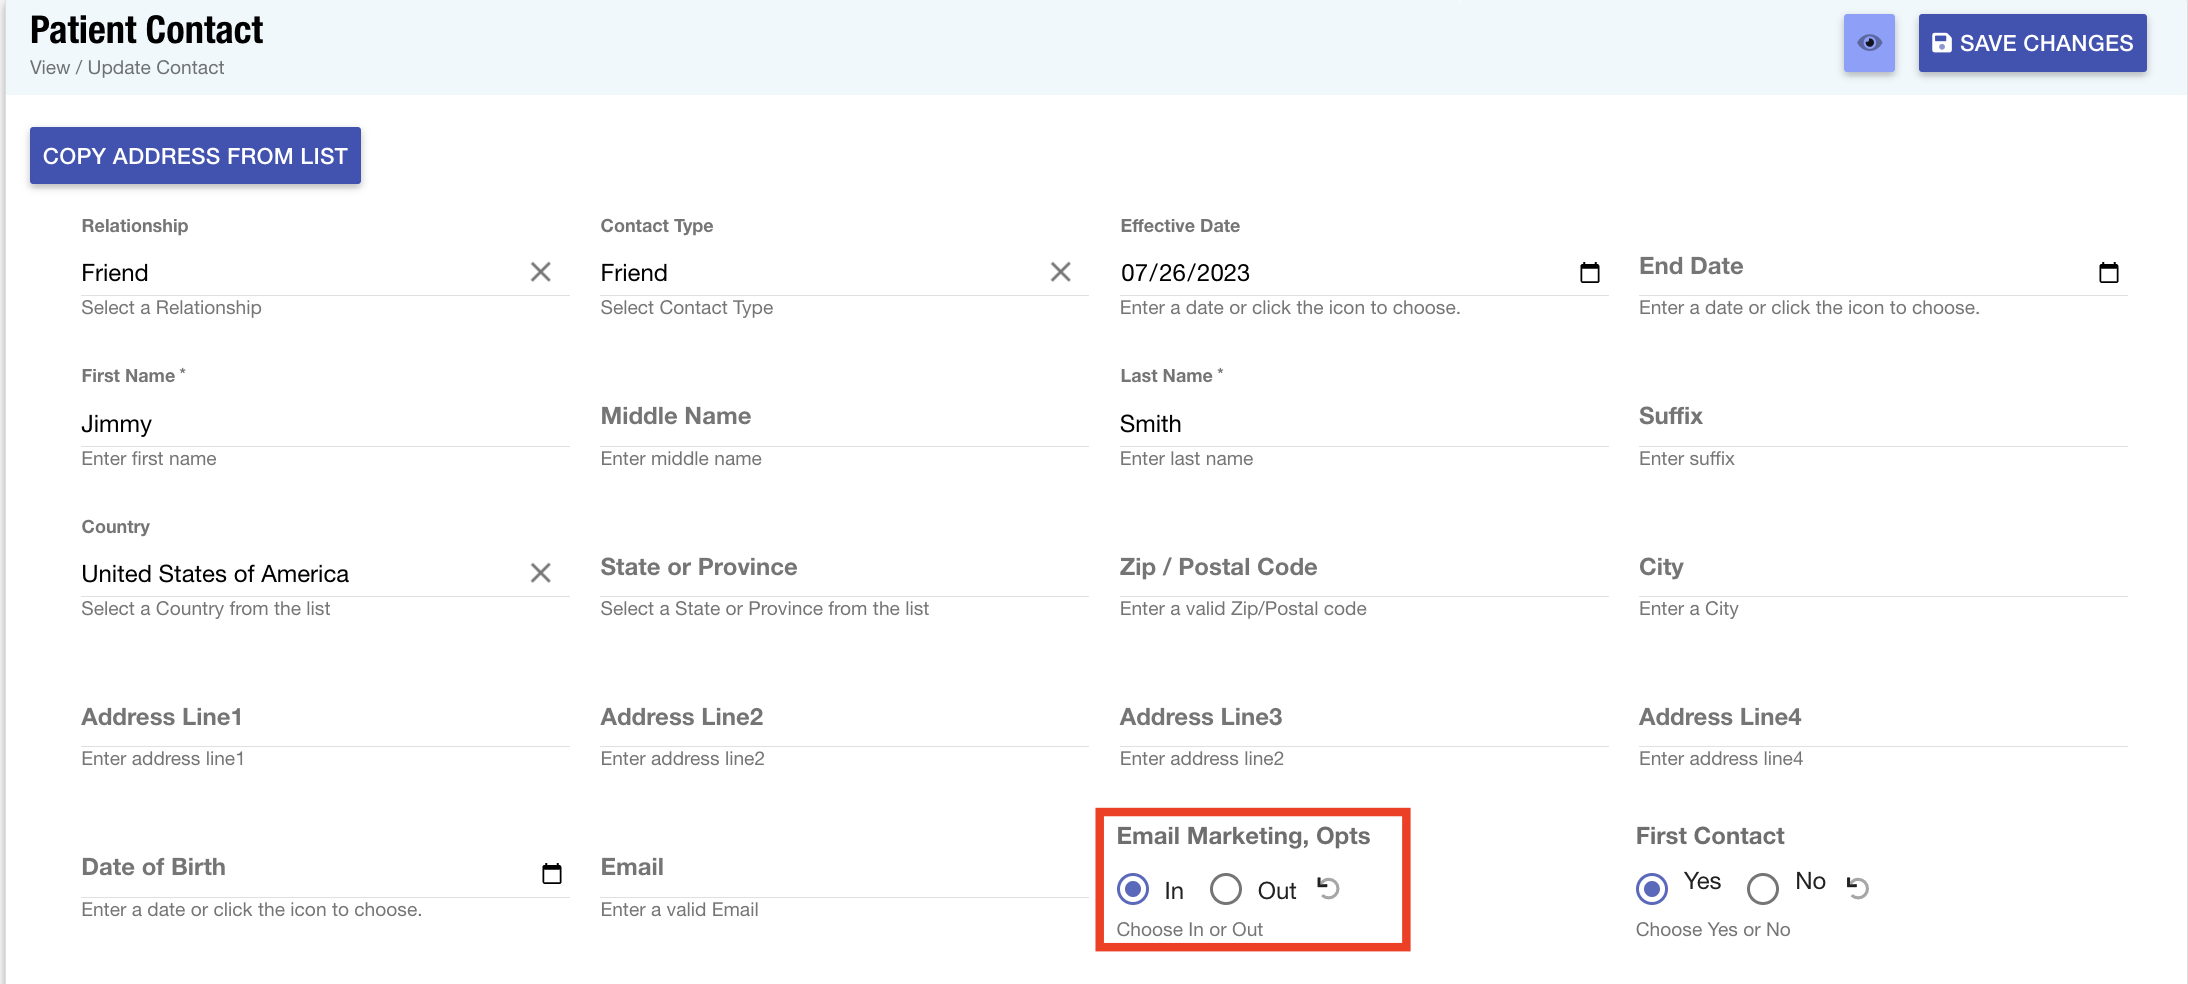Image resolution: width=2188 pixels, height=984 pixels.
Task: Clear the Relationship field with the X icon
Action: [x=541, y=271]
